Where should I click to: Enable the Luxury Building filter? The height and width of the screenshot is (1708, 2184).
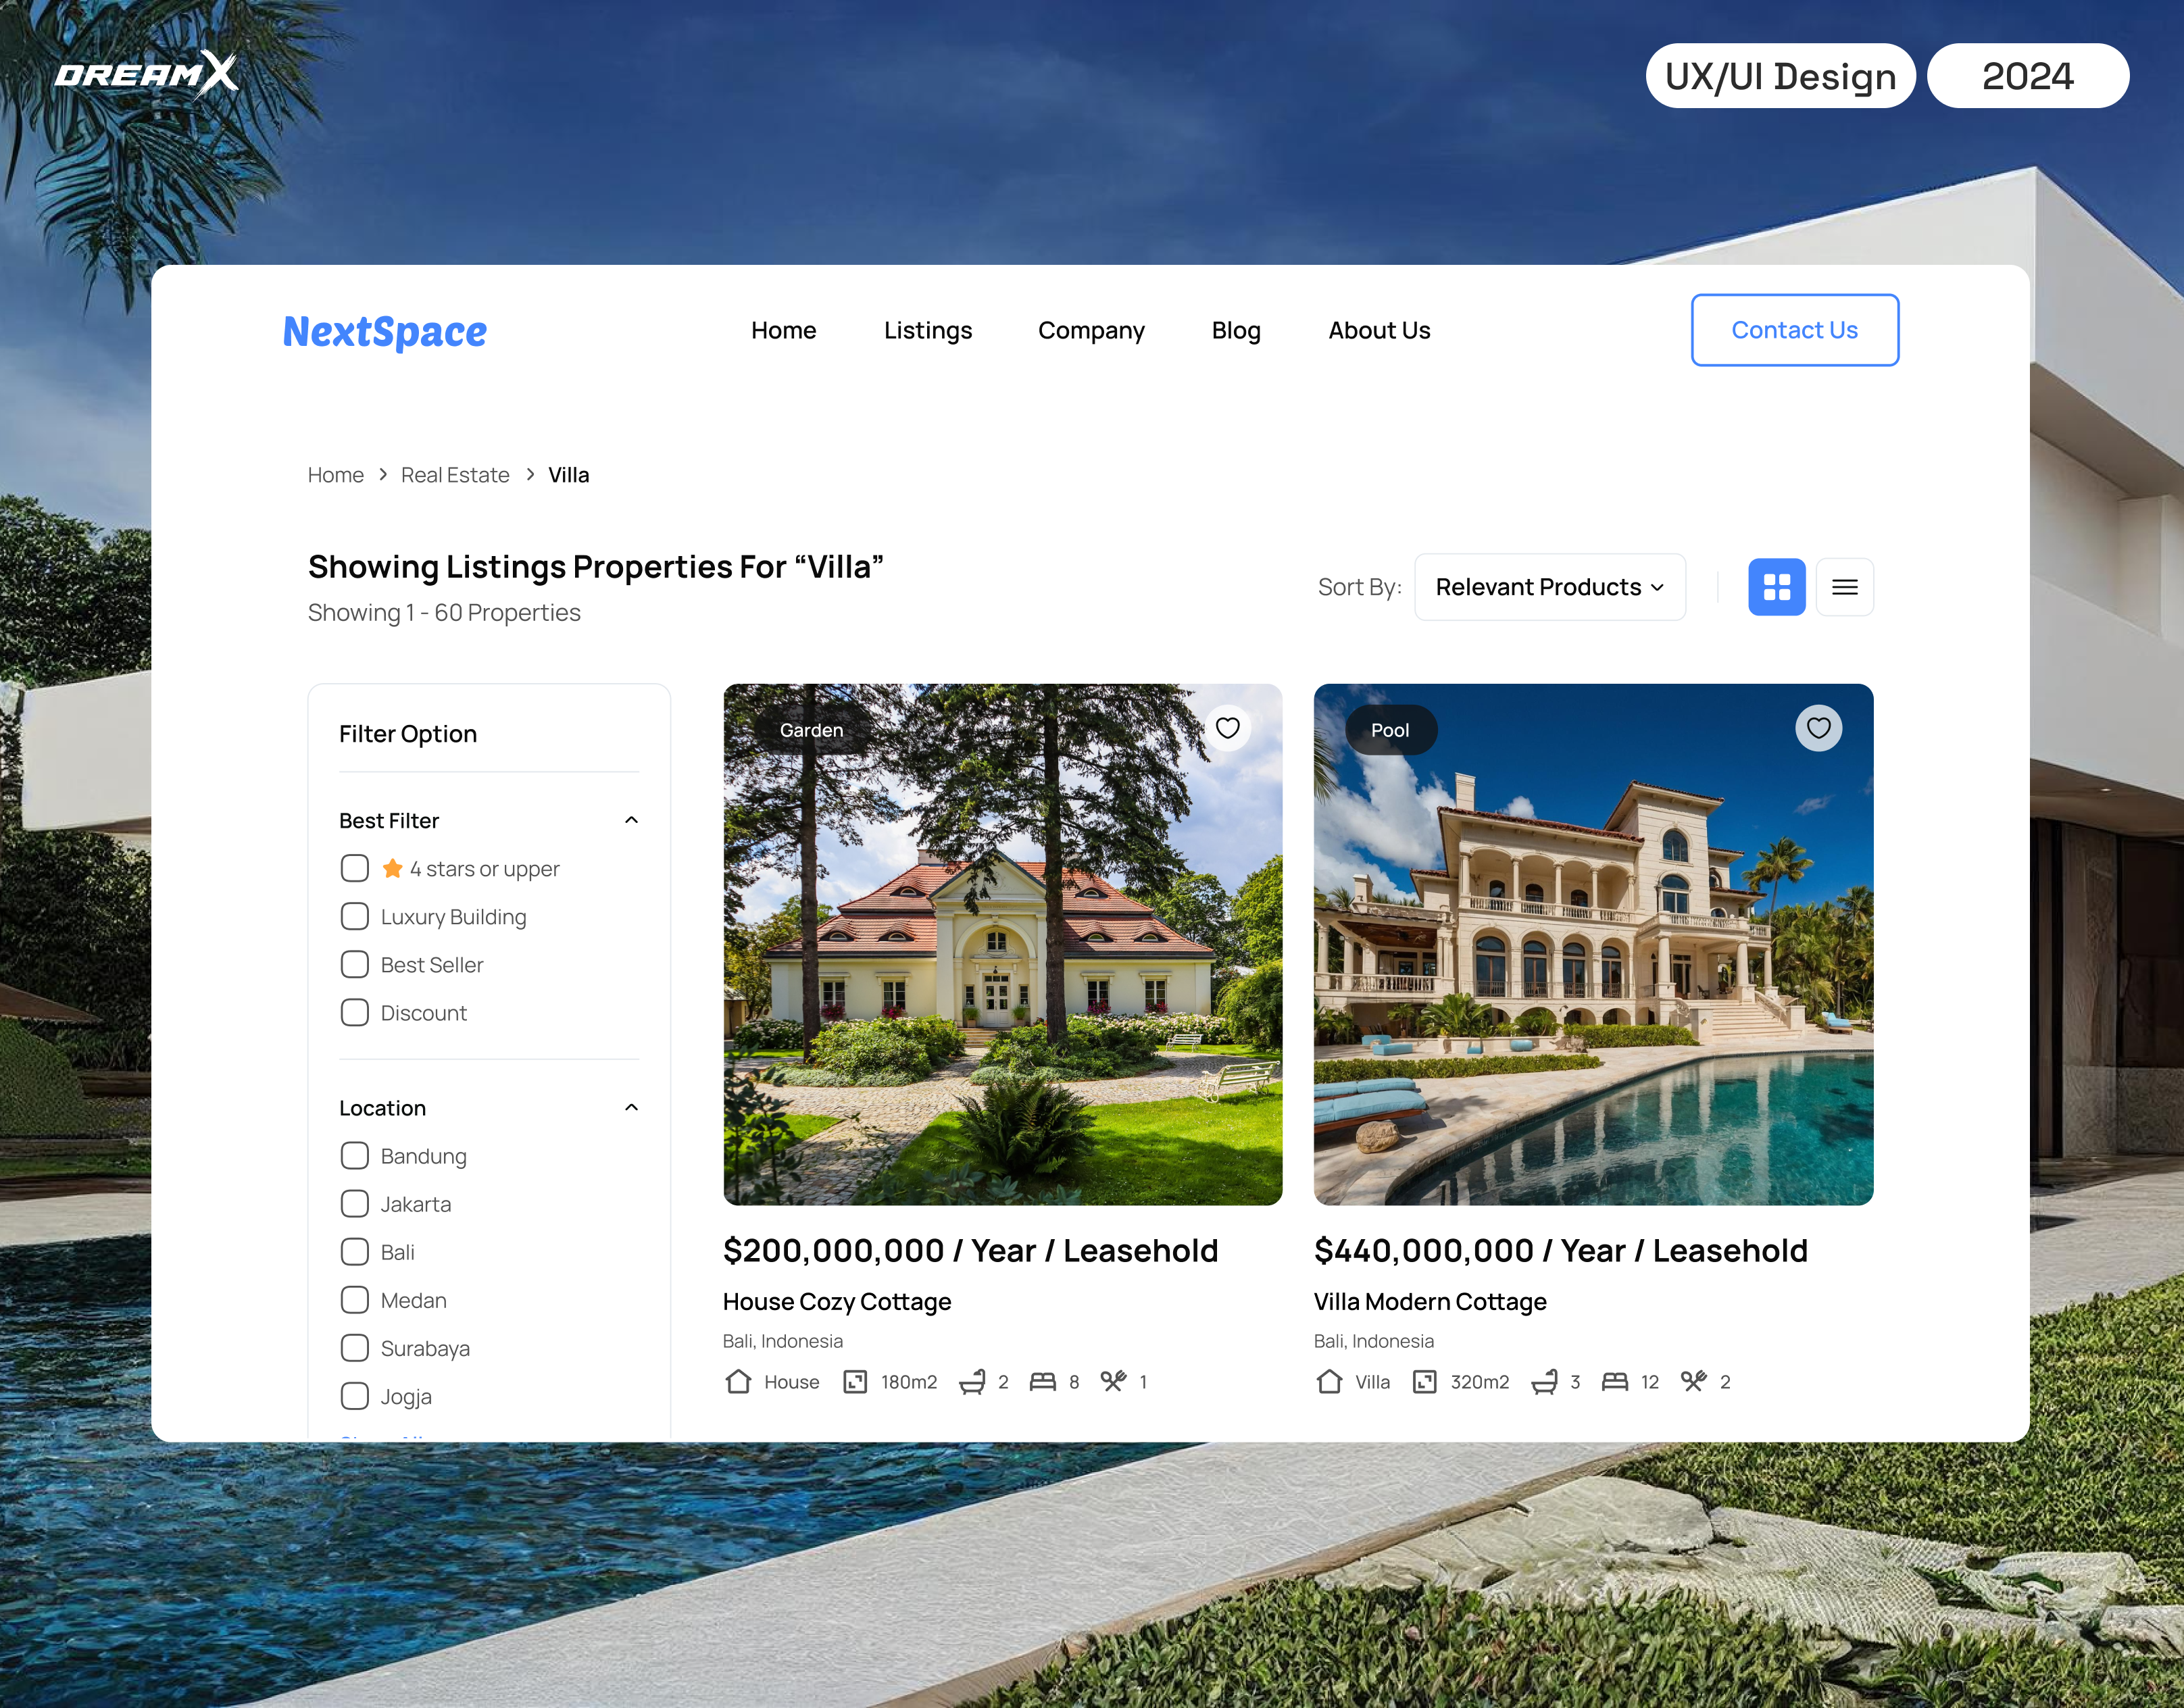[x=355, y=916]
